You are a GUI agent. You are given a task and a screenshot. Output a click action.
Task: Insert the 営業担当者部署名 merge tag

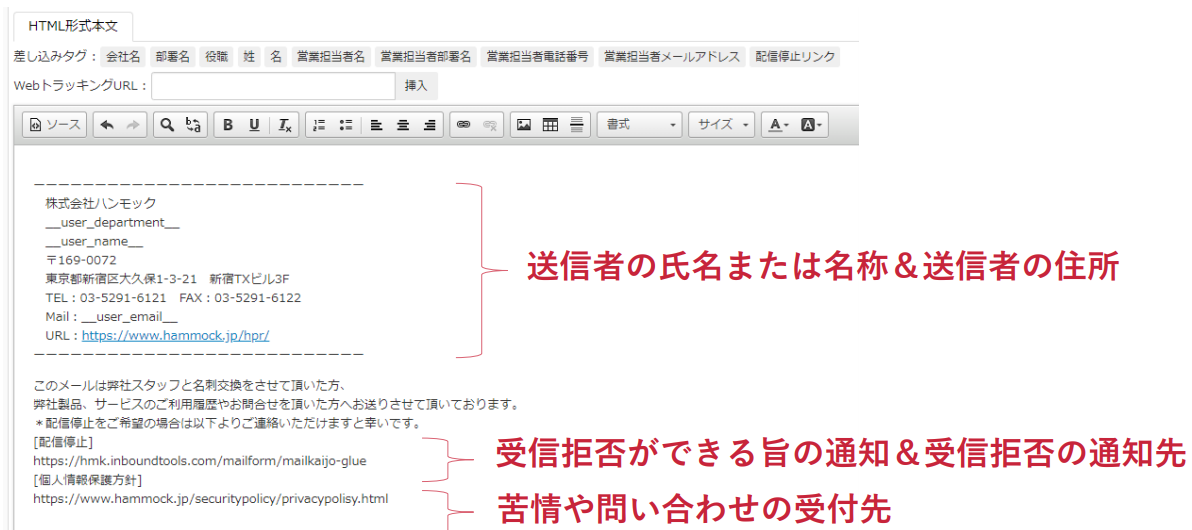pos(426,57)
